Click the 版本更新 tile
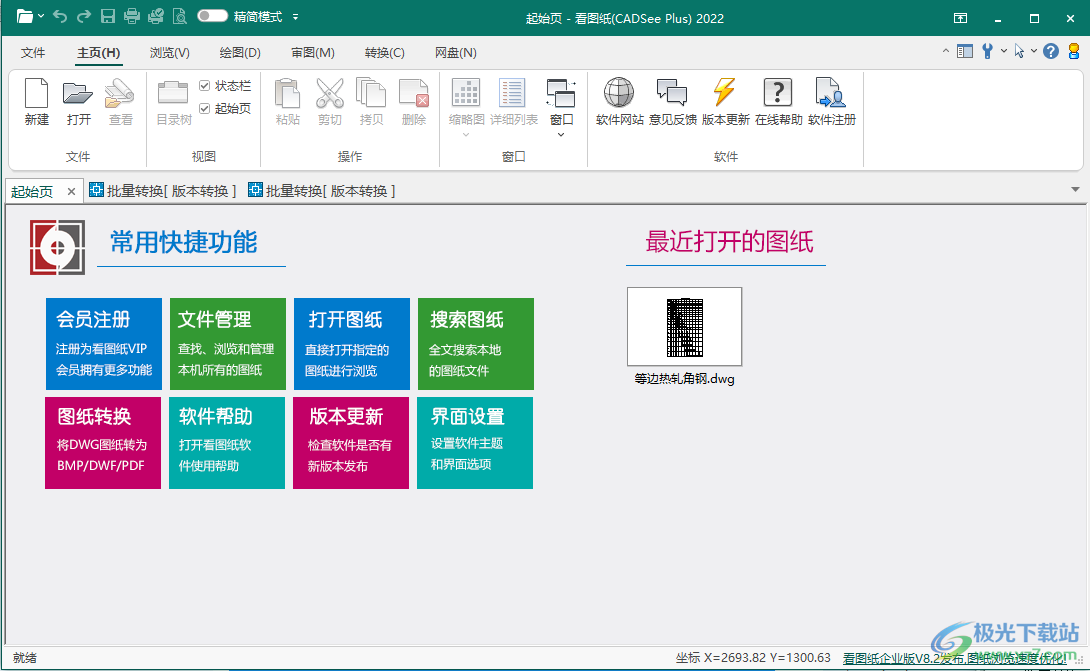 click(x=351, y=443)
